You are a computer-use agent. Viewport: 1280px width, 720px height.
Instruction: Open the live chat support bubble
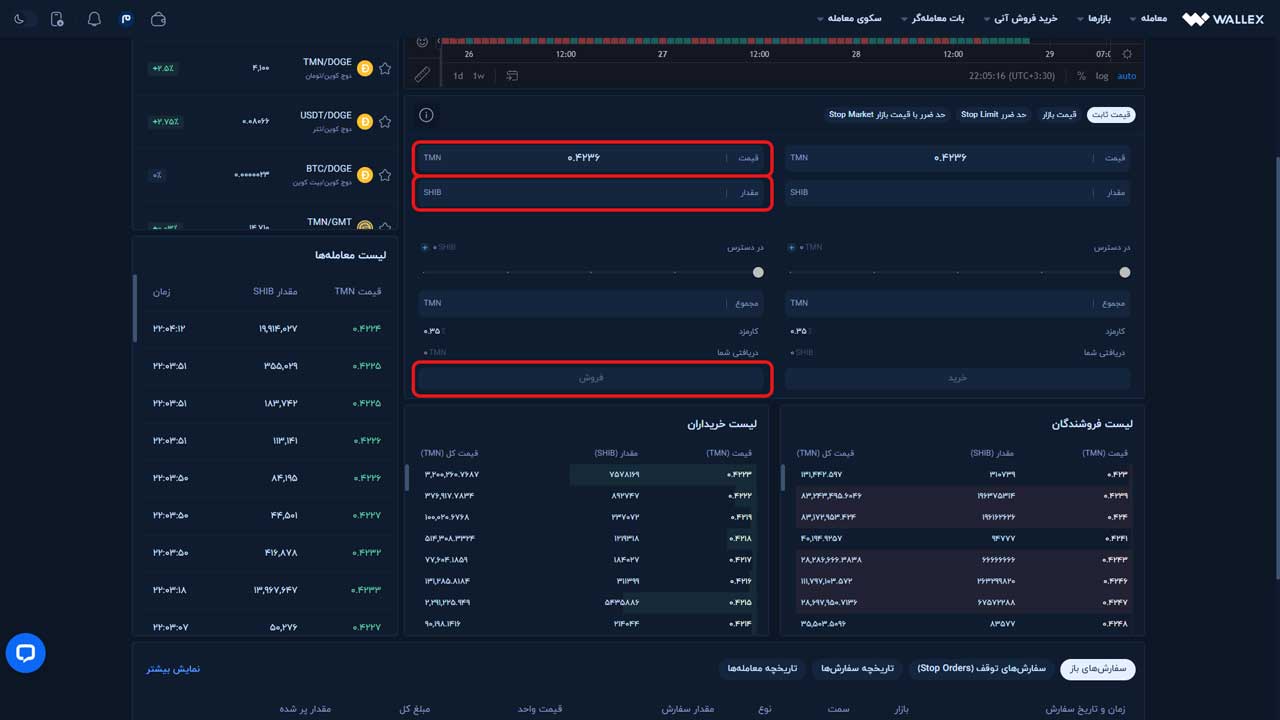[x=26, y=653]
